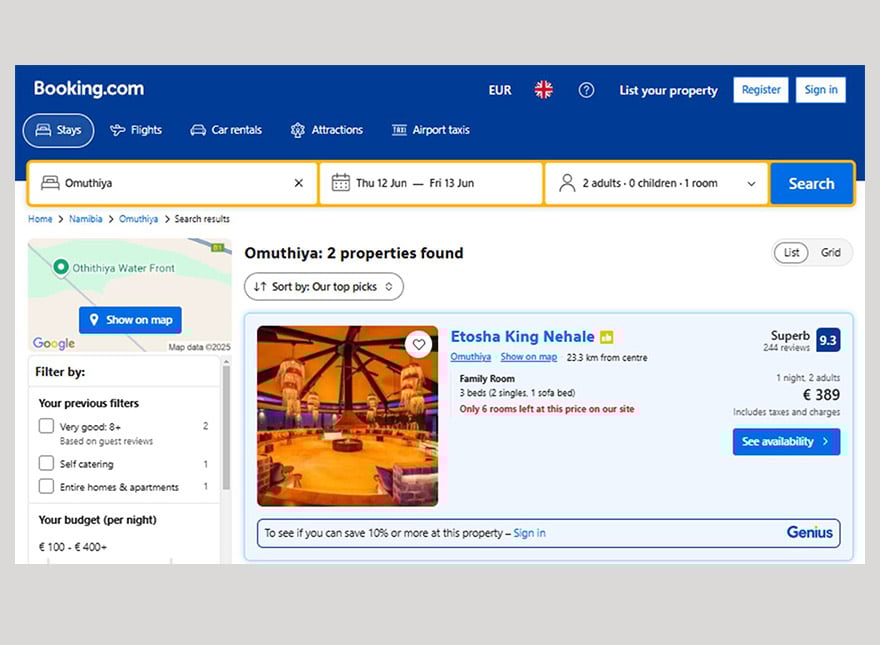
Task: Open the Etosha King Nehale title link
Action: (x=522, y=336)
